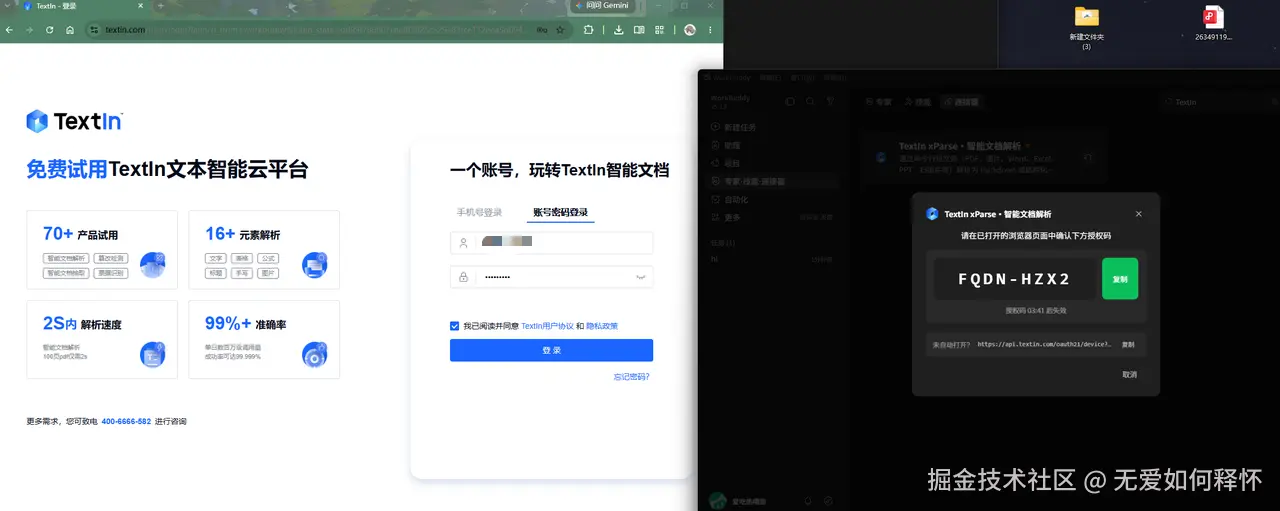
Task: Click the account username input field
Action: [551, 242]
